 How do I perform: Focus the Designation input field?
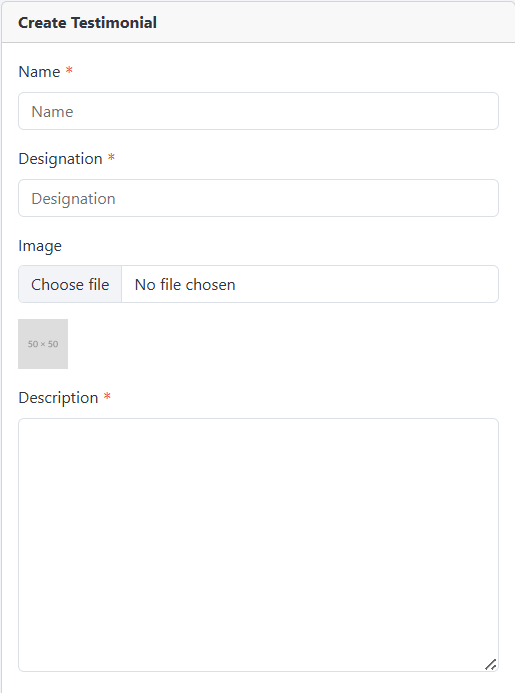(x=258, y=198)
